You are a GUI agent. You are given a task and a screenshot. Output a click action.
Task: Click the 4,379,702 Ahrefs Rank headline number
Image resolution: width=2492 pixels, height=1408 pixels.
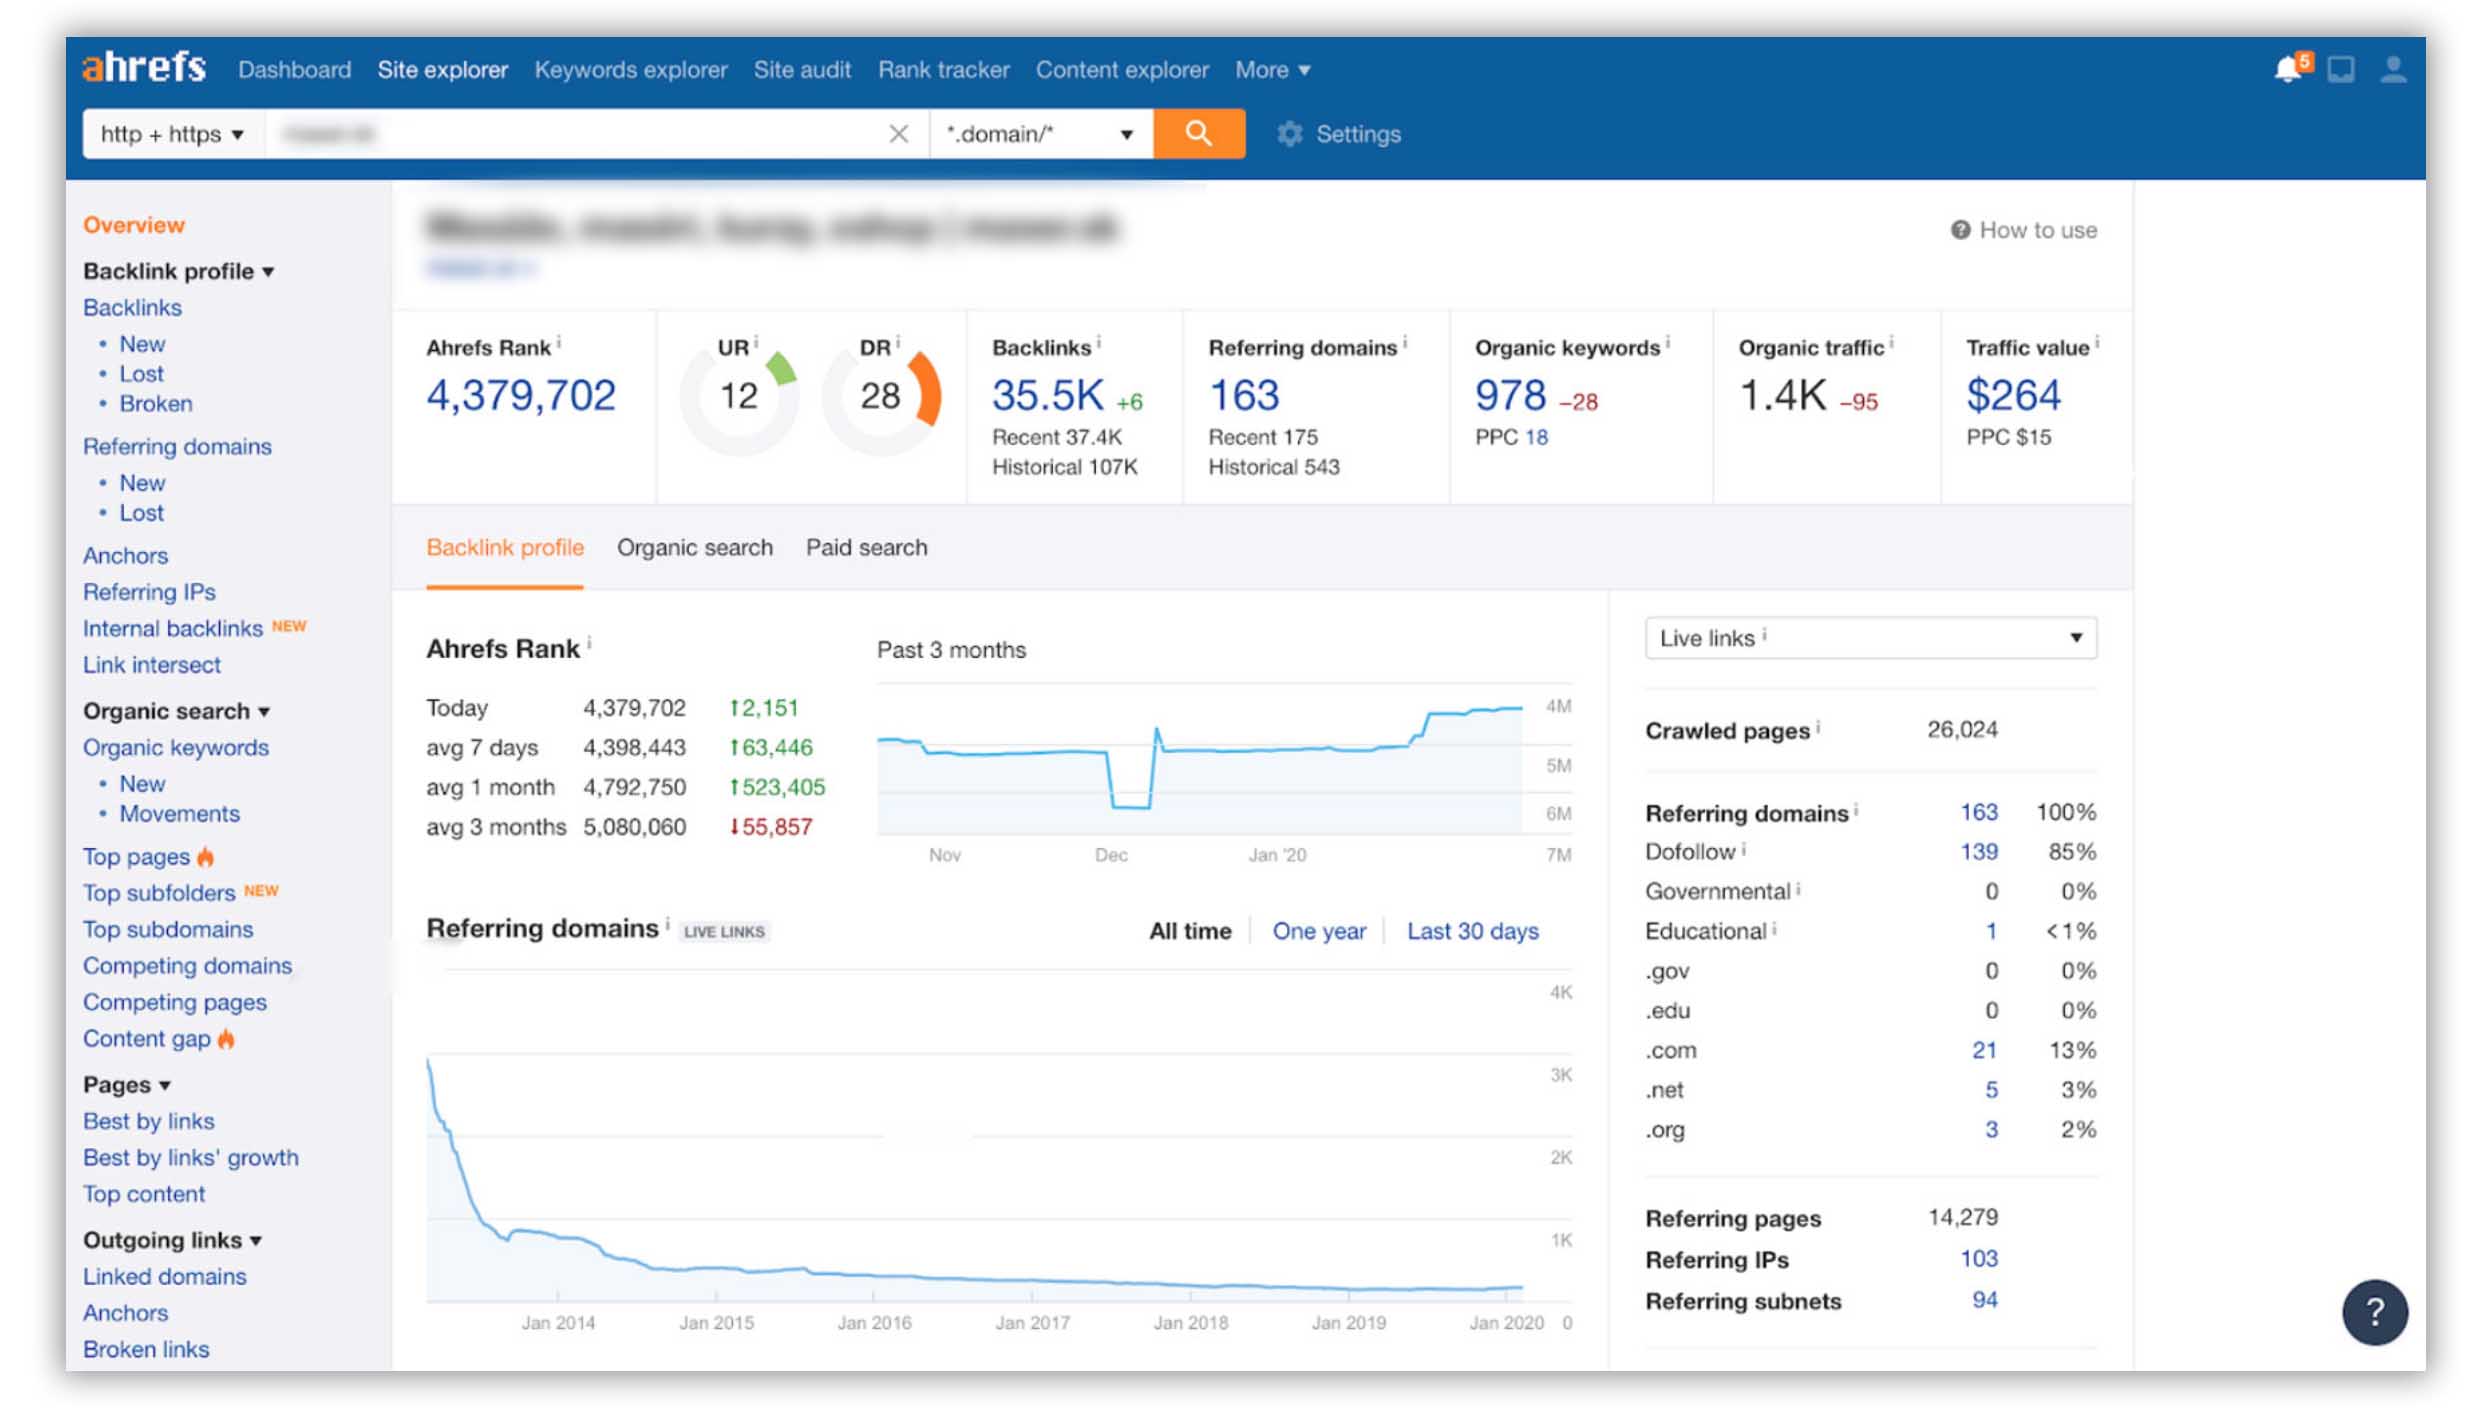click(x=521, y=396)
